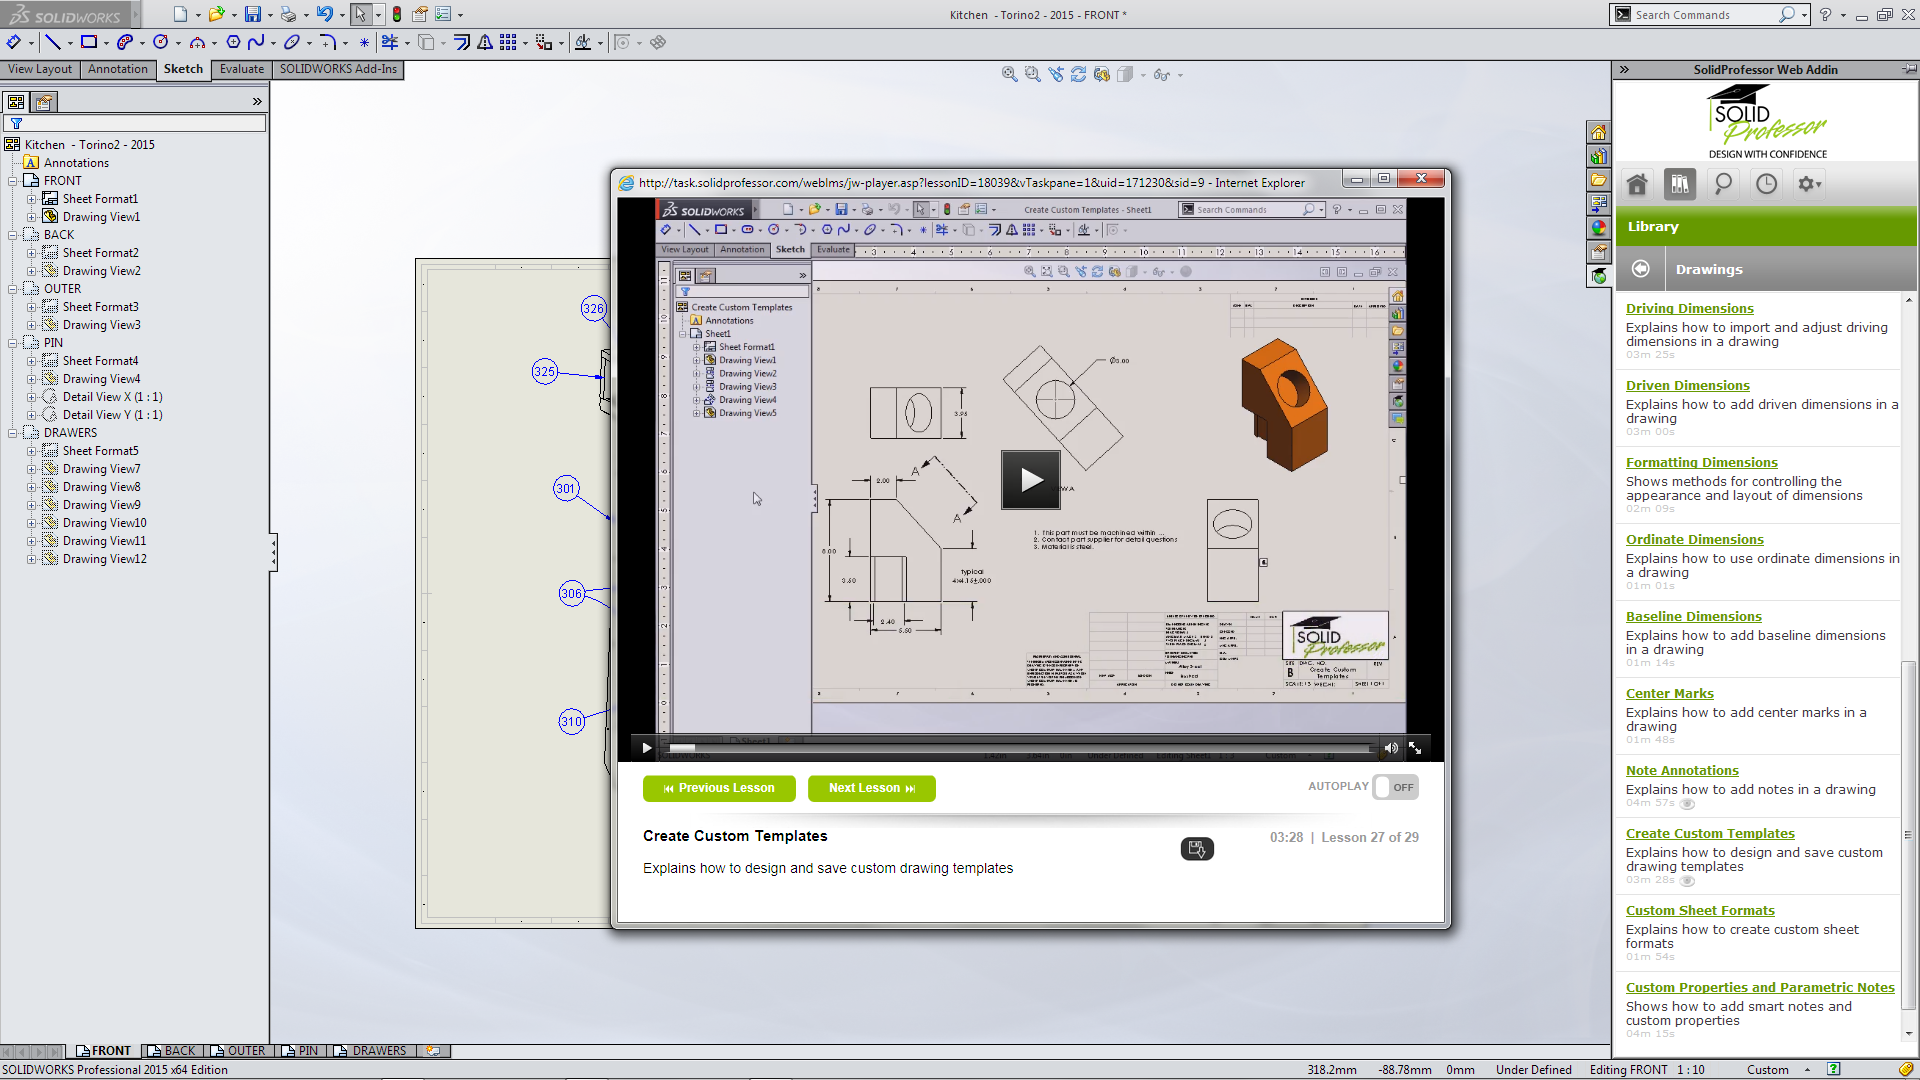Open SolidProfessor history clock icon

[1767, 184]
